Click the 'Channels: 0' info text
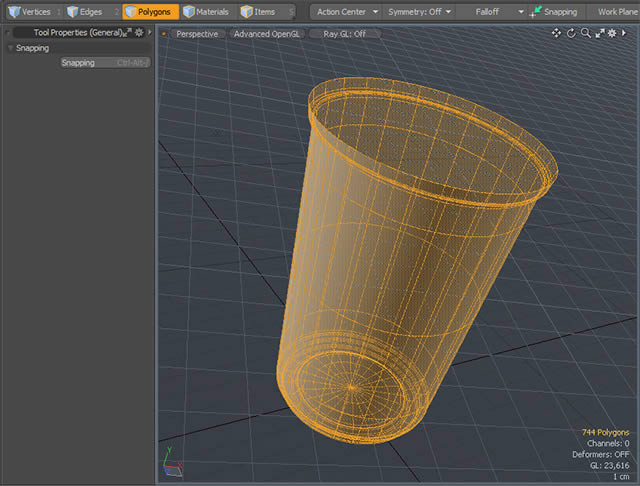Screen dimensions: 640x486 [x=608, y=443]
